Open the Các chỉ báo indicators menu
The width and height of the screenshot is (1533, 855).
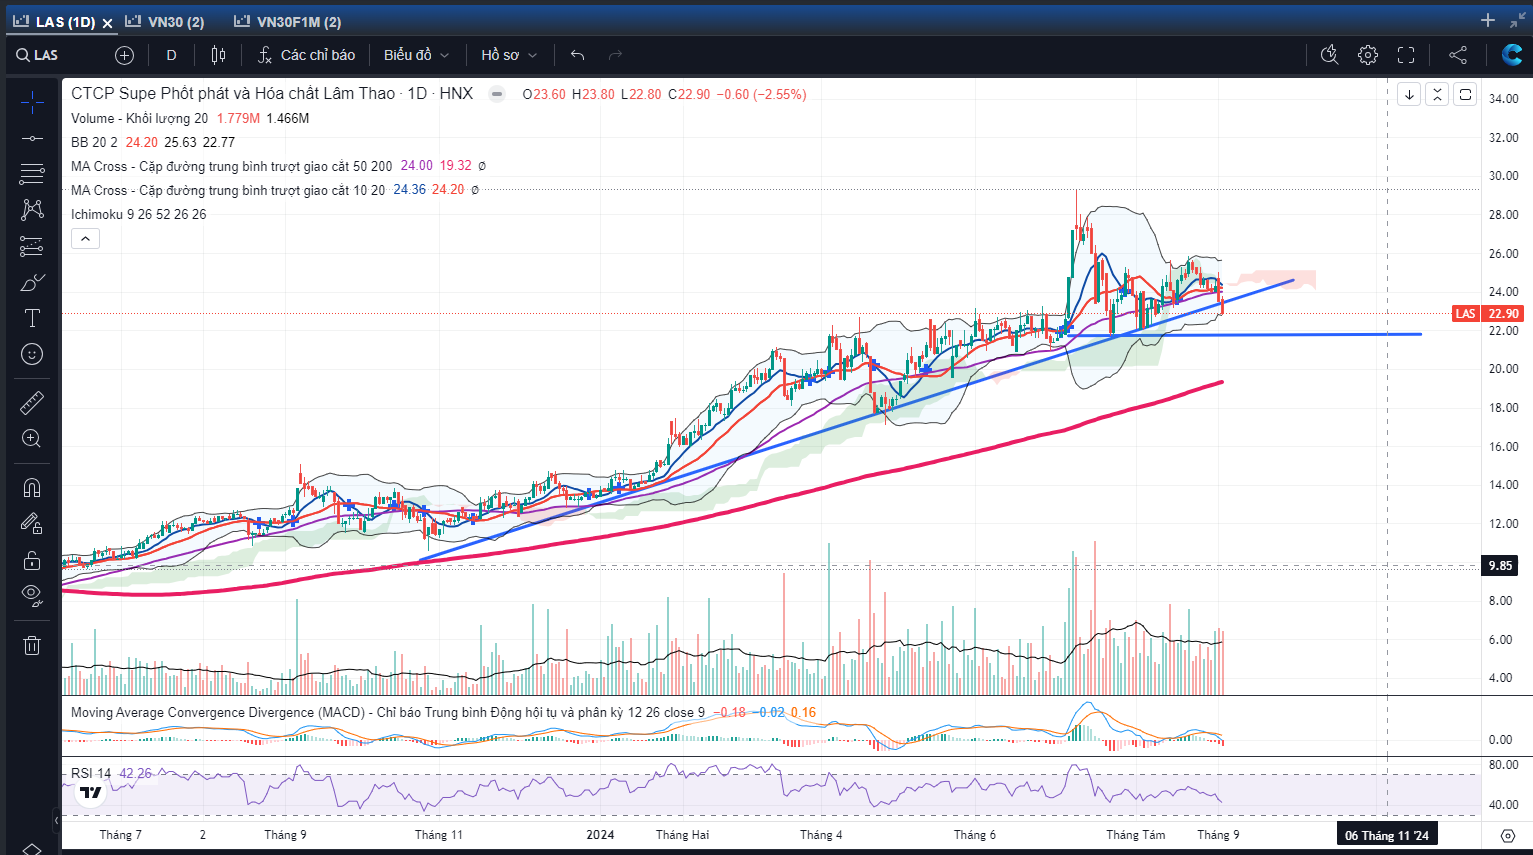(306, 55)
